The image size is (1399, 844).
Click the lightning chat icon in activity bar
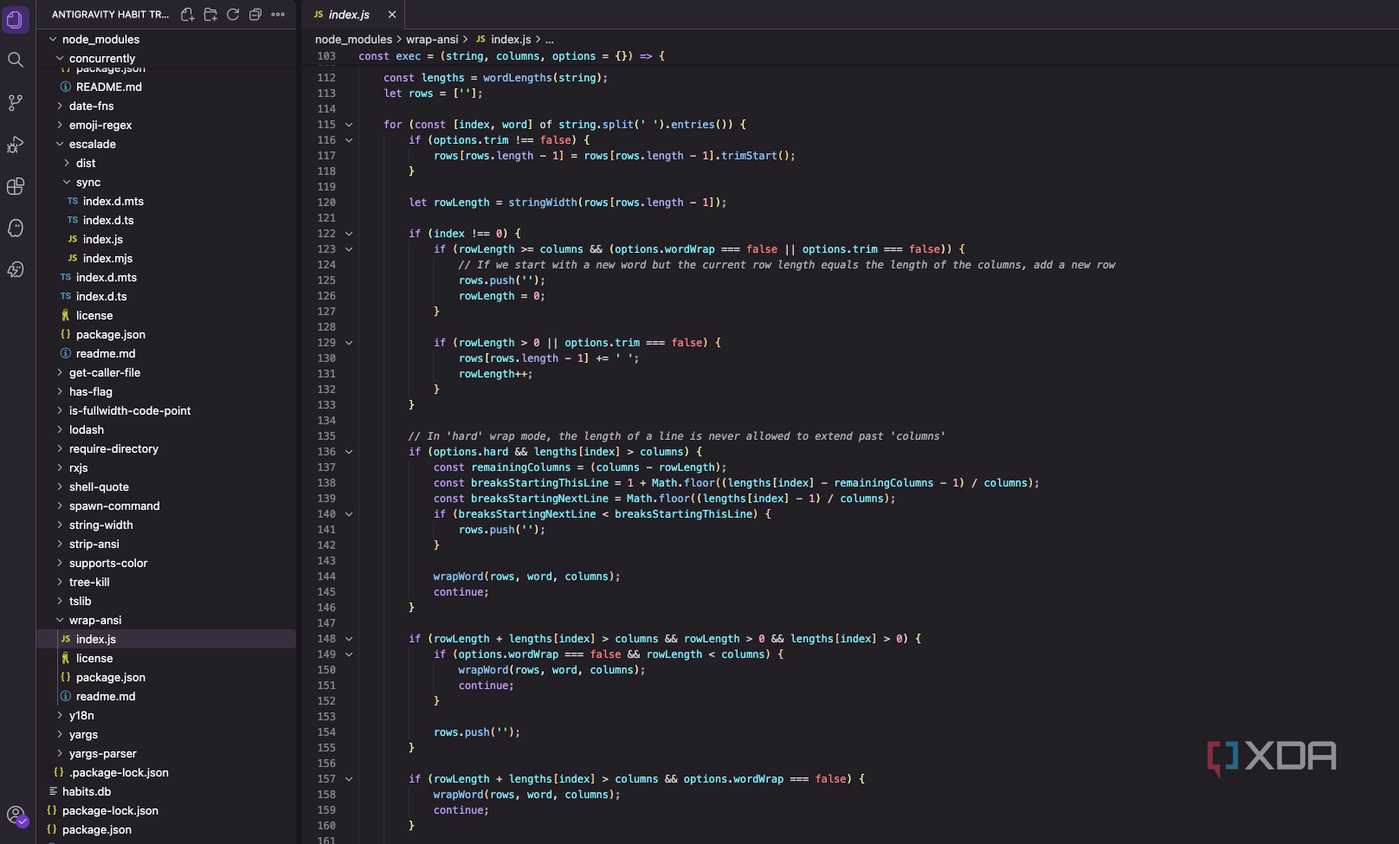click(16, 270)
